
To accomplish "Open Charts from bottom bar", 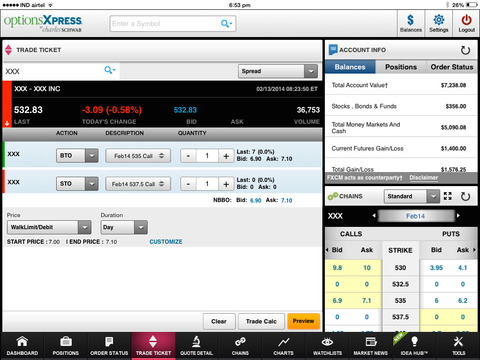I will pos(284,346).
